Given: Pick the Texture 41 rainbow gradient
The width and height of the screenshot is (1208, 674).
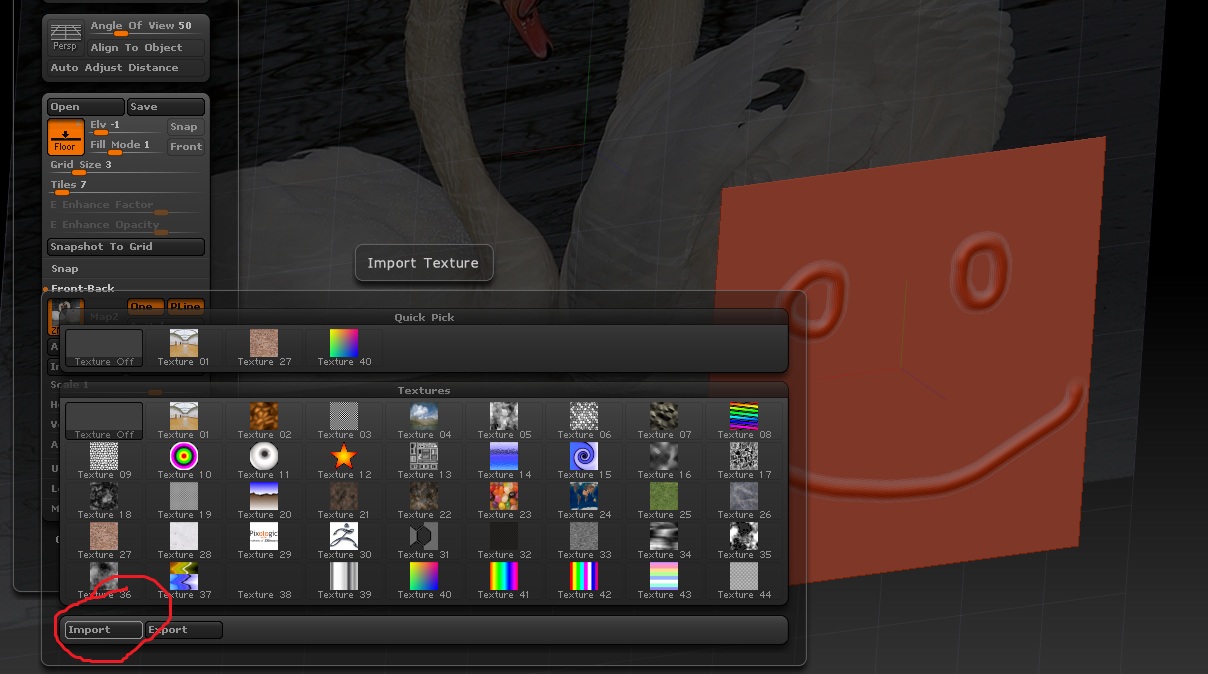Looking at the screenshot, I should pyautogui.click(x=504, y=581).
